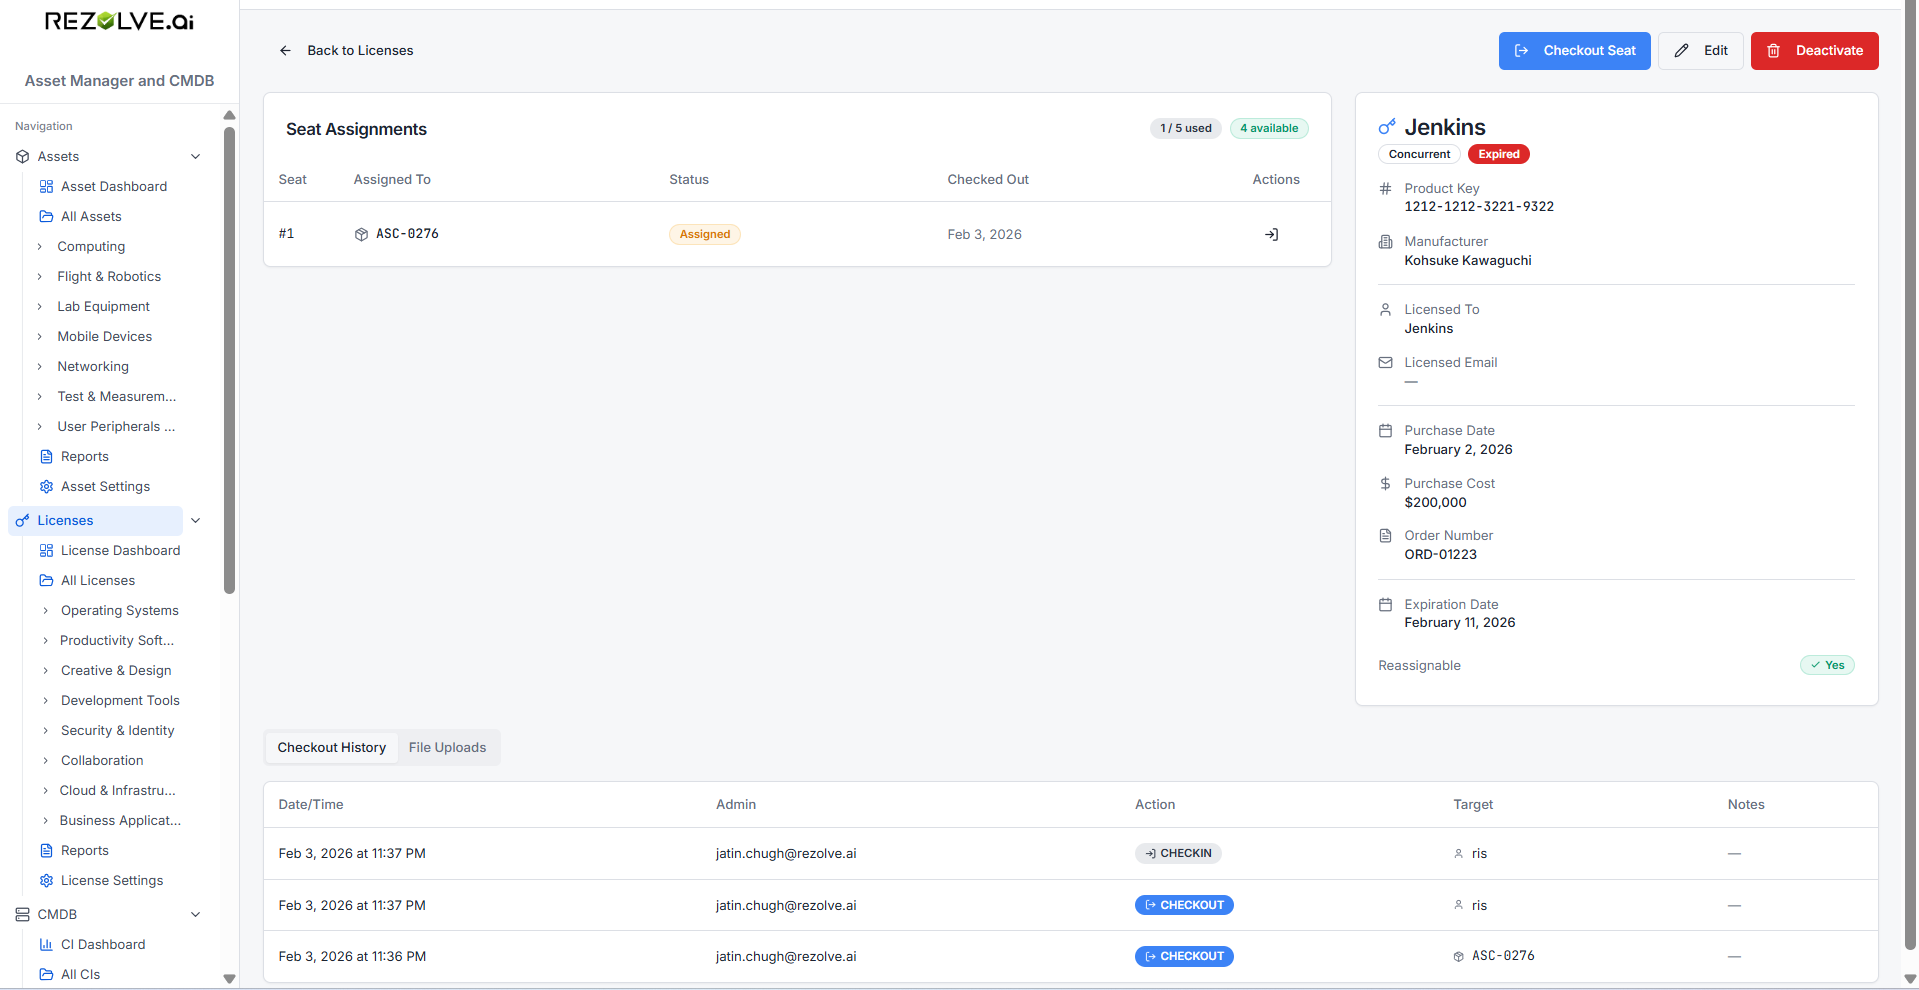Click the cube icon beside ASC-0276 seat
The image size is (1919, 990).
coord(361,234)
